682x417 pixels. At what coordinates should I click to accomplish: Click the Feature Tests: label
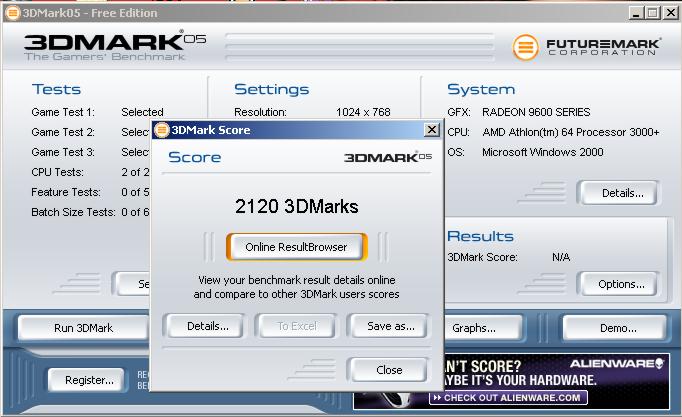click(66, 192)
